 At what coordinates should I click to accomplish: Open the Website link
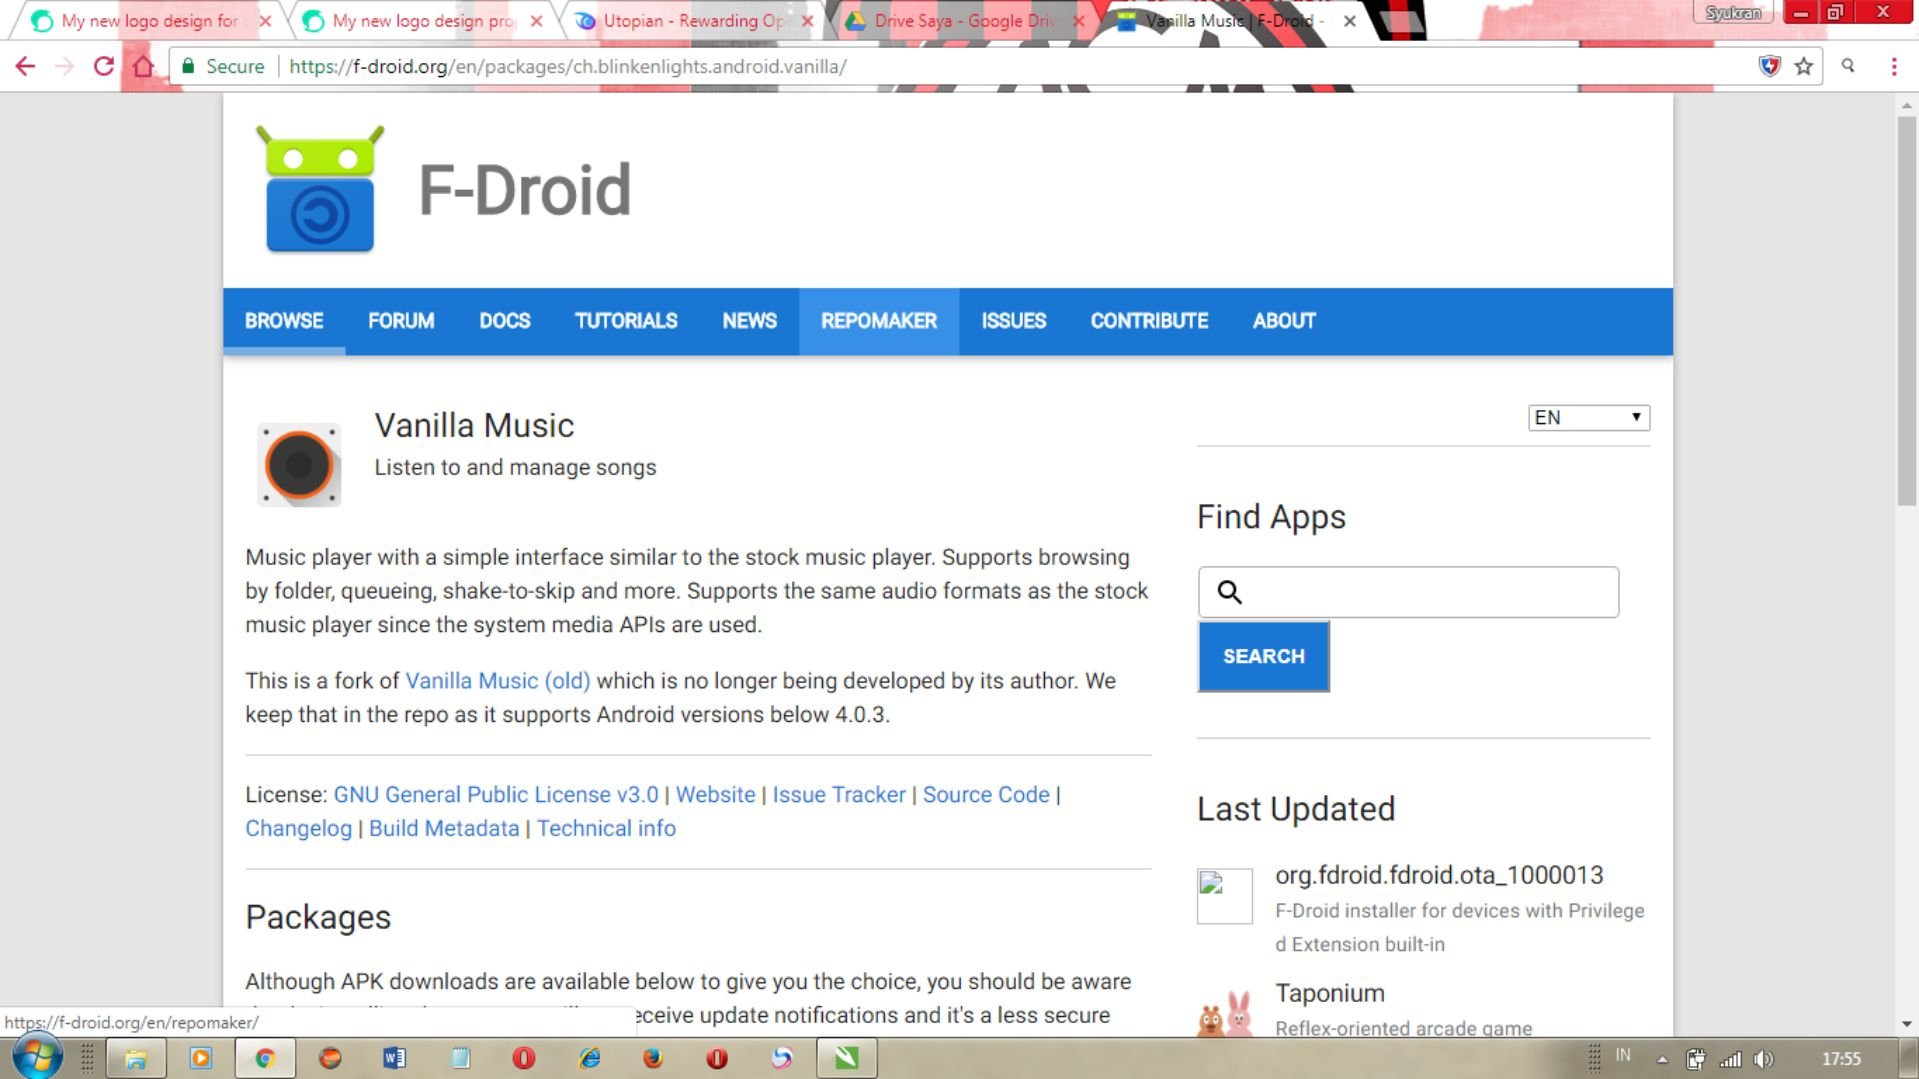pyautogui.click(x=715, y=795)
